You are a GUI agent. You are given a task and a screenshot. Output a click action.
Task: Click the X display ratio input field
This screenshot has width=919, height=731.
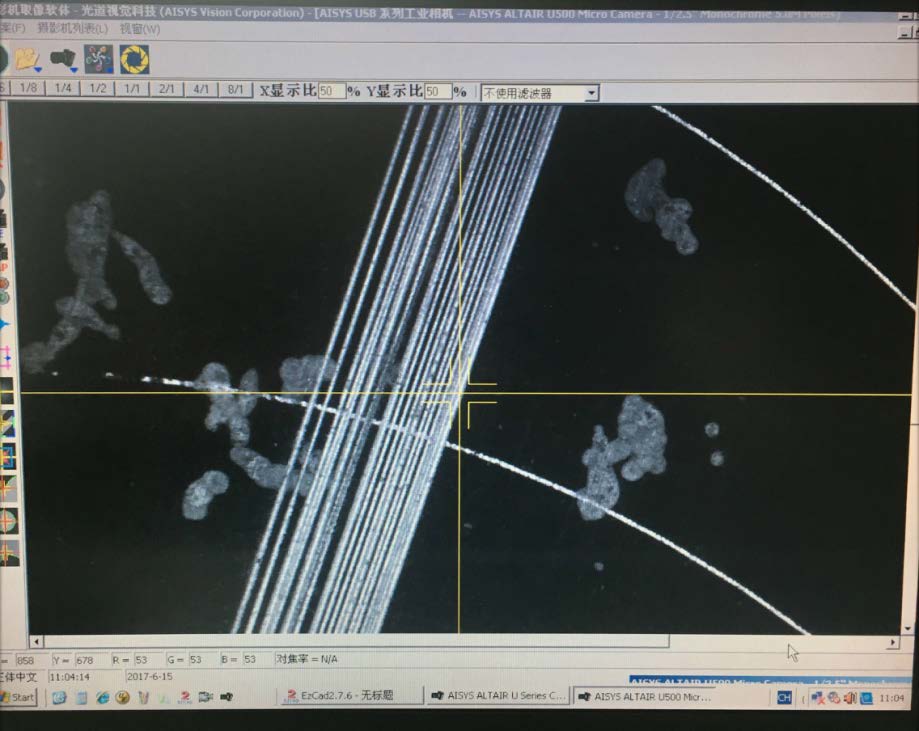[331, 91]
